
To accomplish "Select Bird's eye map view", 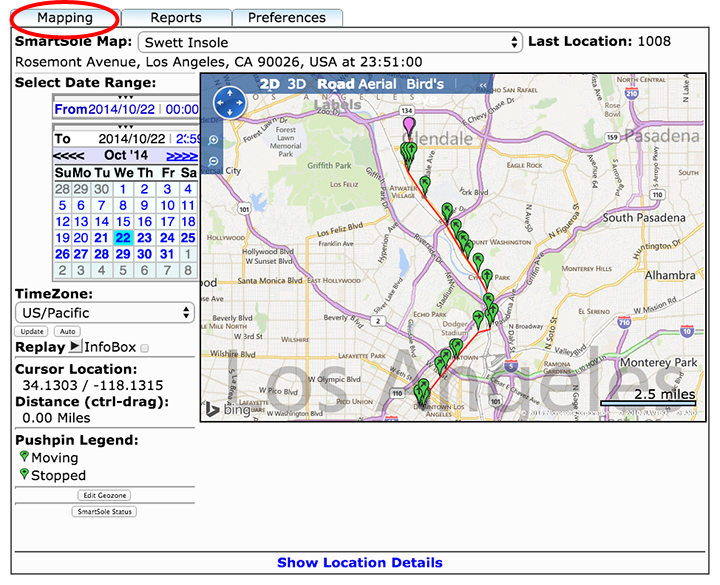I will point(425,84).
